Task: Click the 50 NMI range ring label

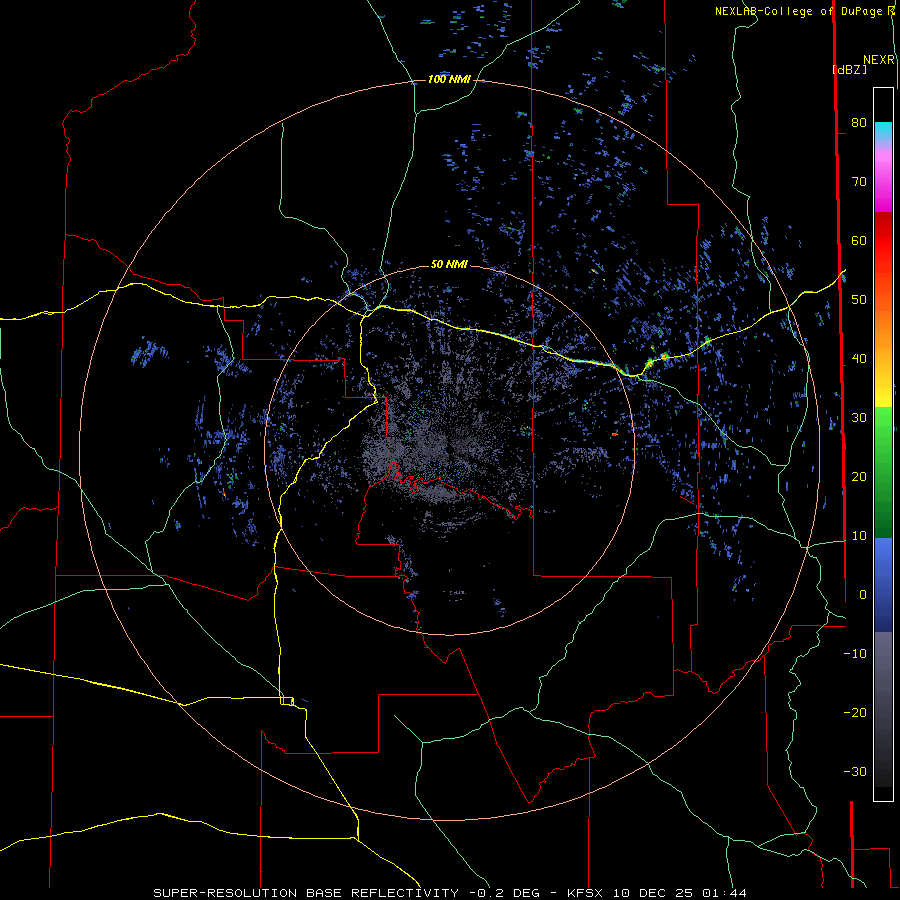Action: tap(449, 264)
